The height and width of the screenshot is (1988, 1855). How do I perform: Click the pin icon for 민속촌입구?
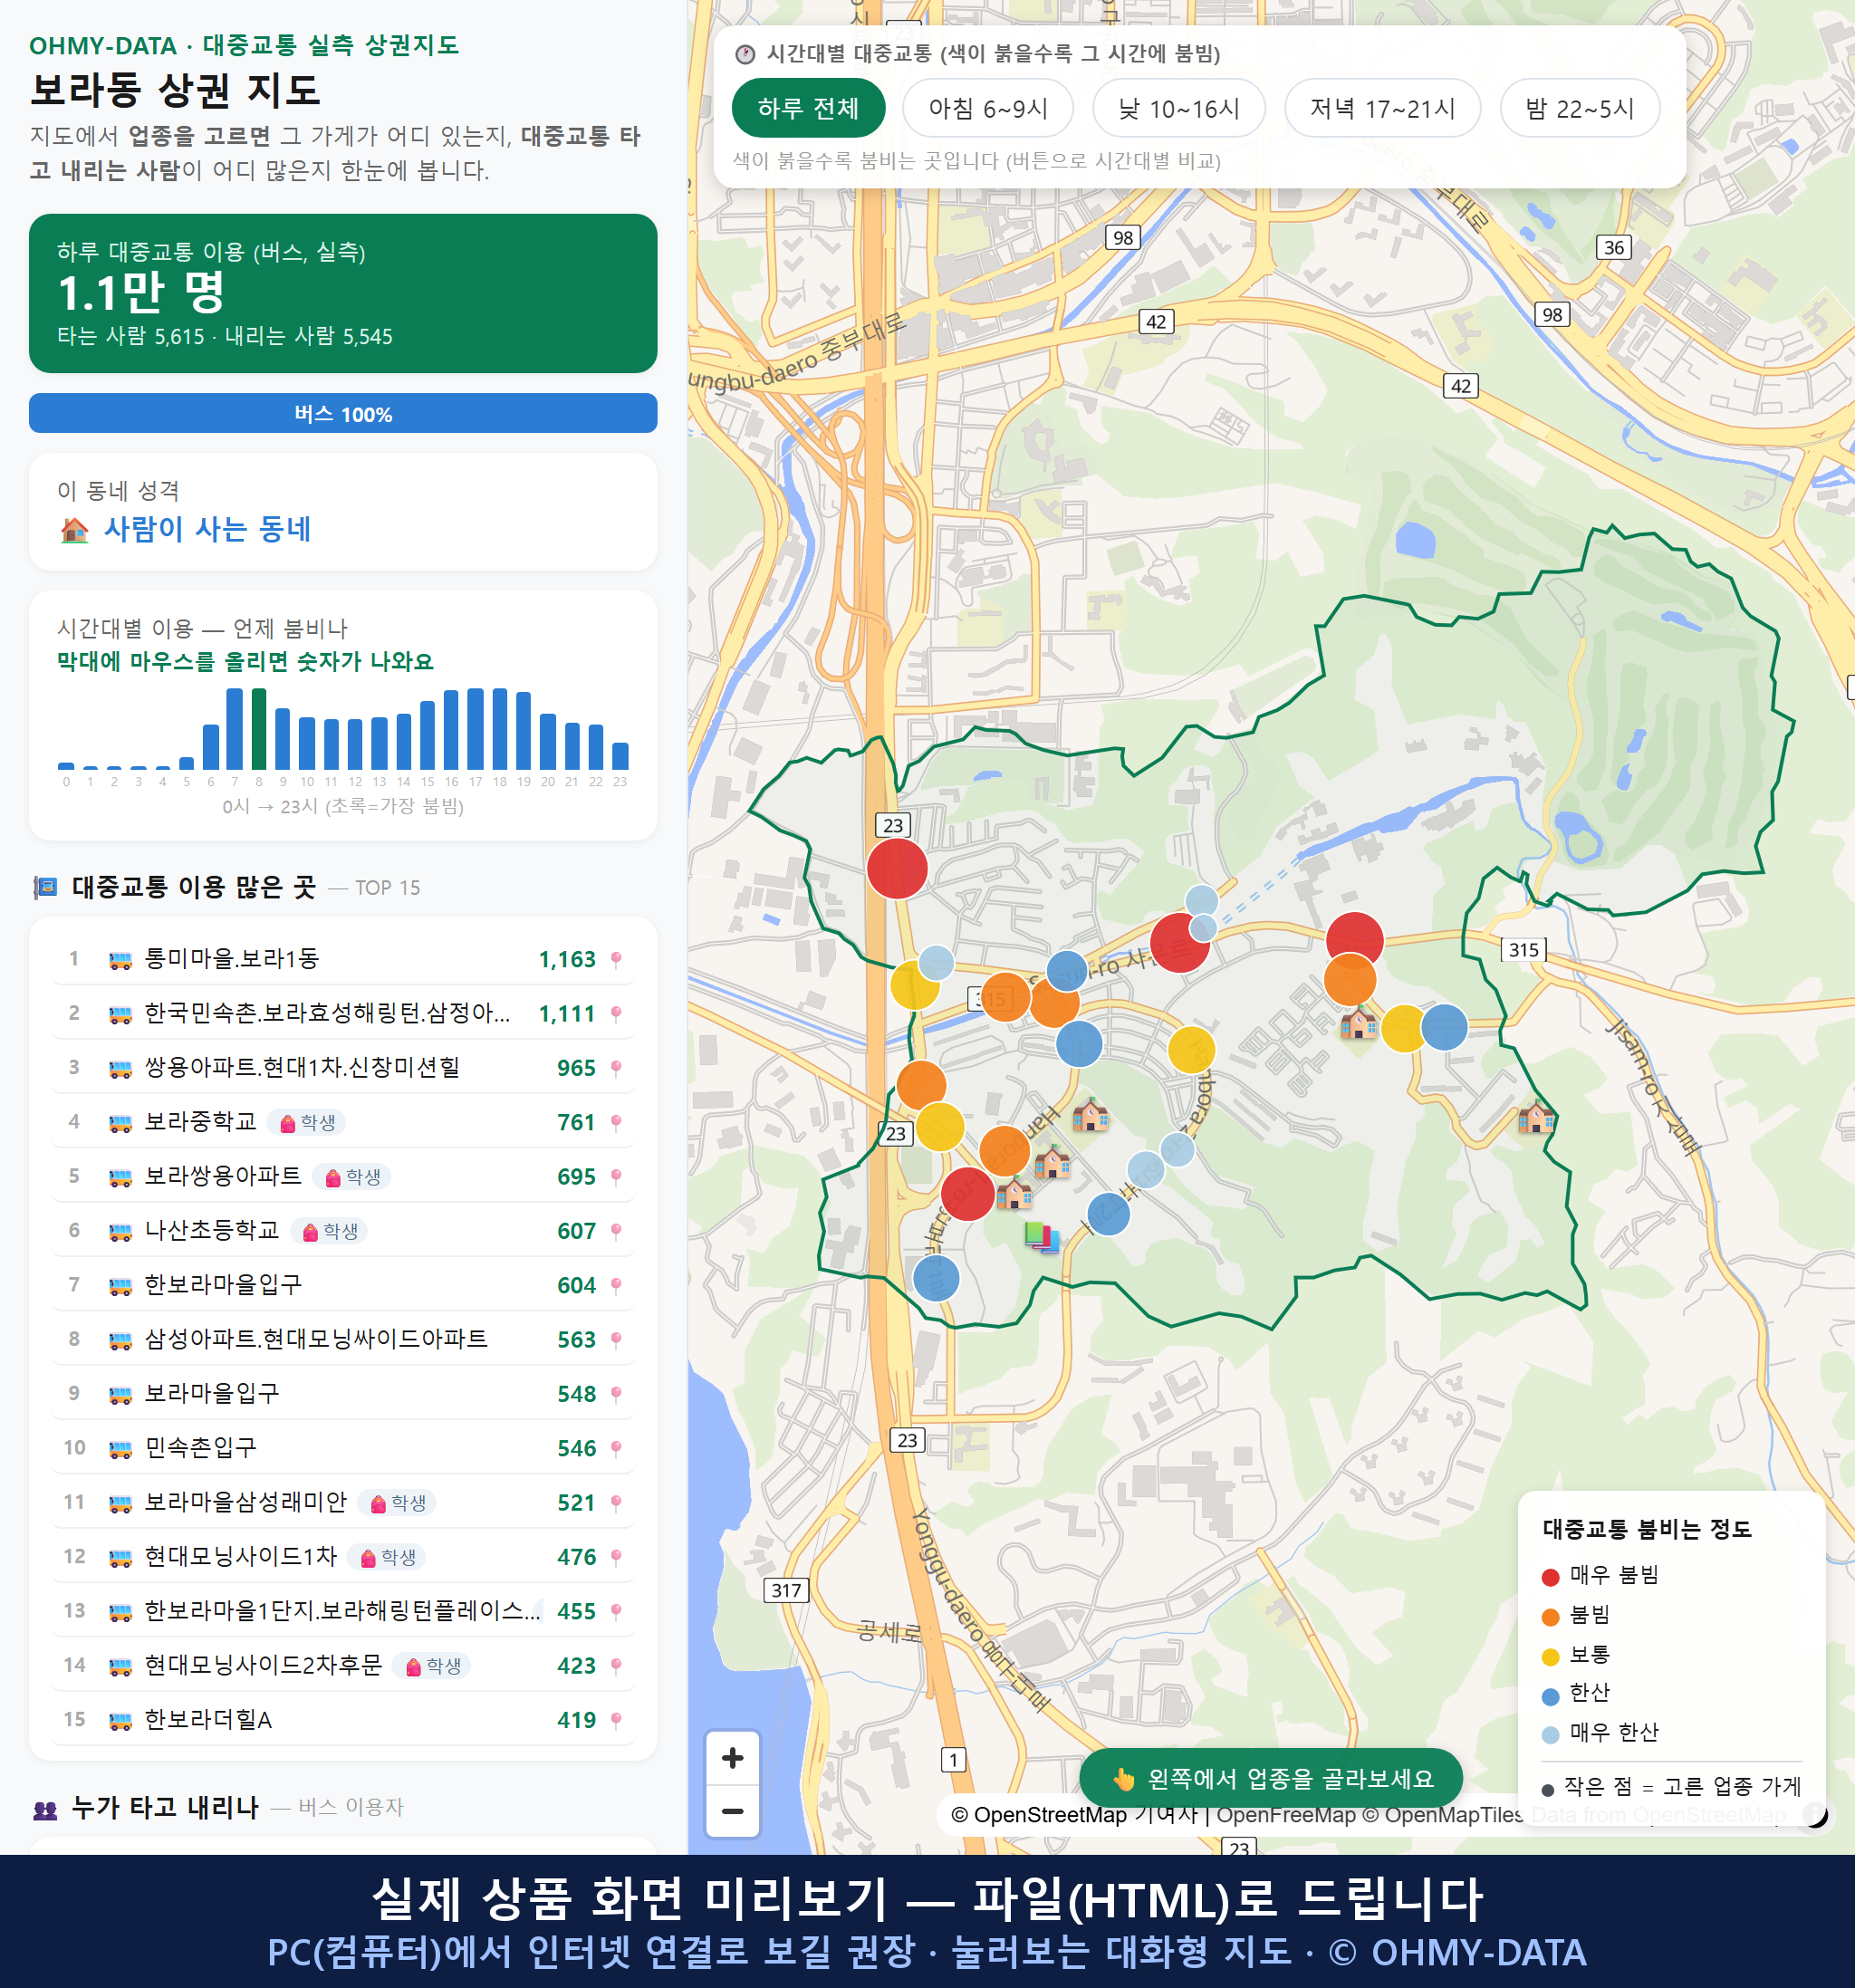click(616, 1448)
